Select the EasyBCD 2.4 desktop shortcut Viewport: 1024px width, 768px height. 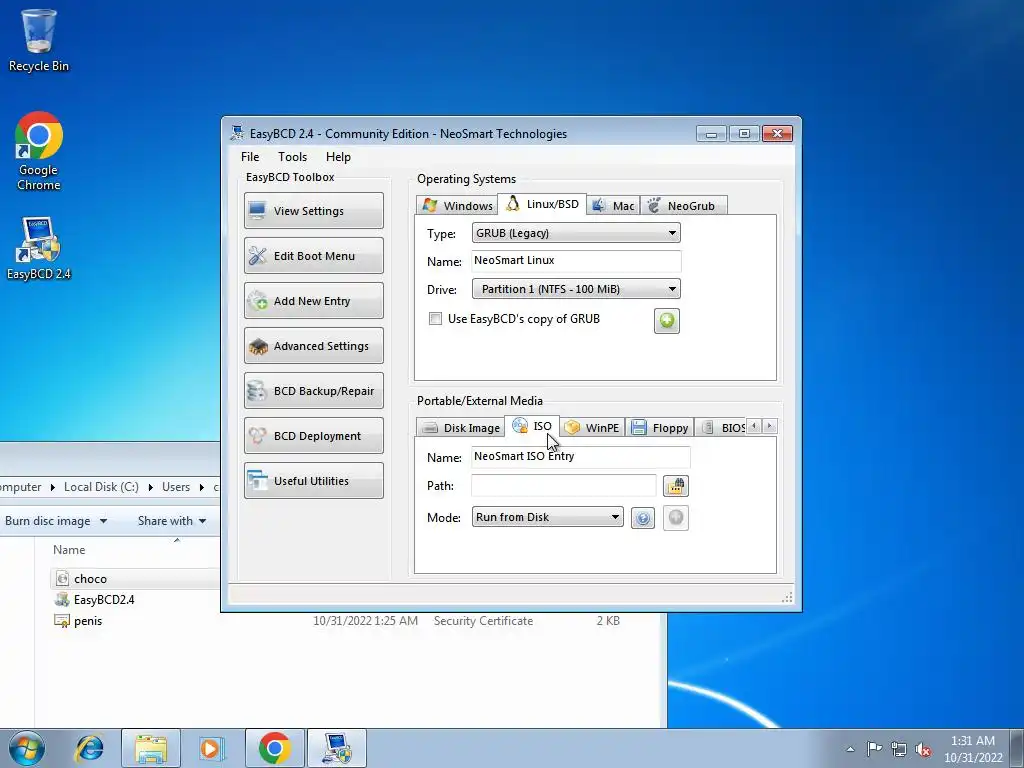tap(39, 249)
